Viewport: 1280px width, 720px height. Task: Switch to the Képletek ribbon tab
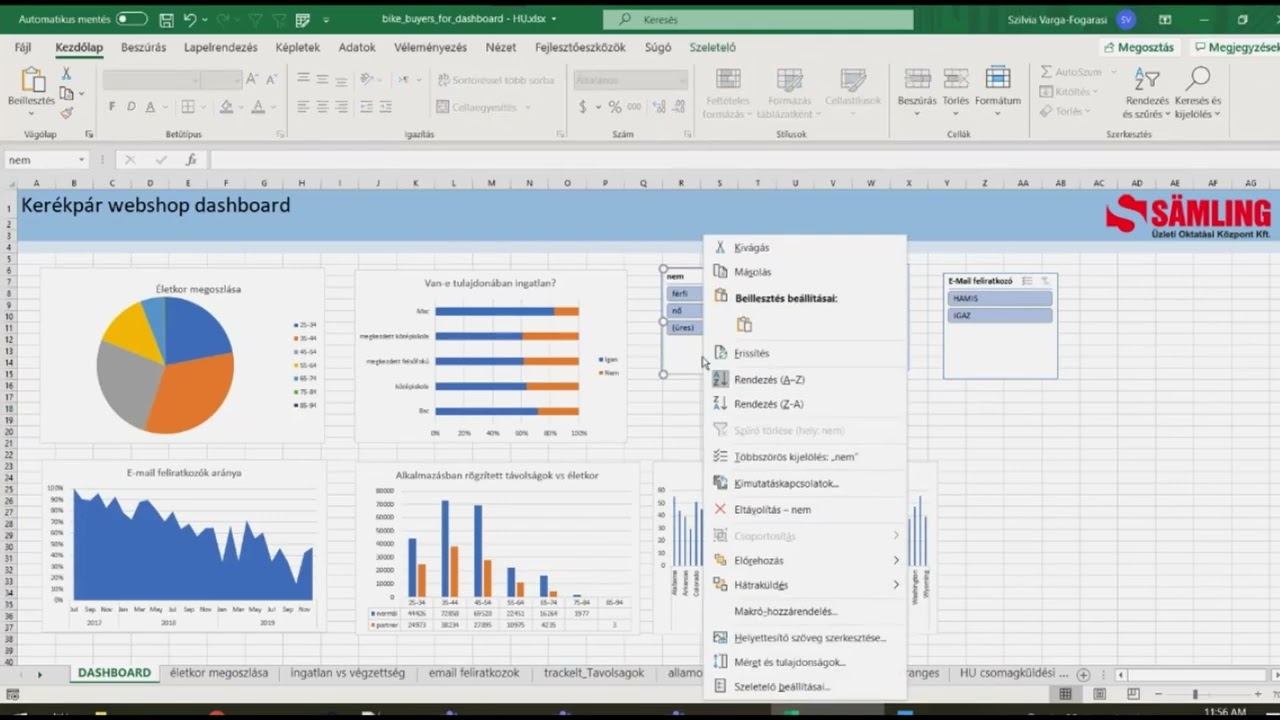[x=298, y=47]
